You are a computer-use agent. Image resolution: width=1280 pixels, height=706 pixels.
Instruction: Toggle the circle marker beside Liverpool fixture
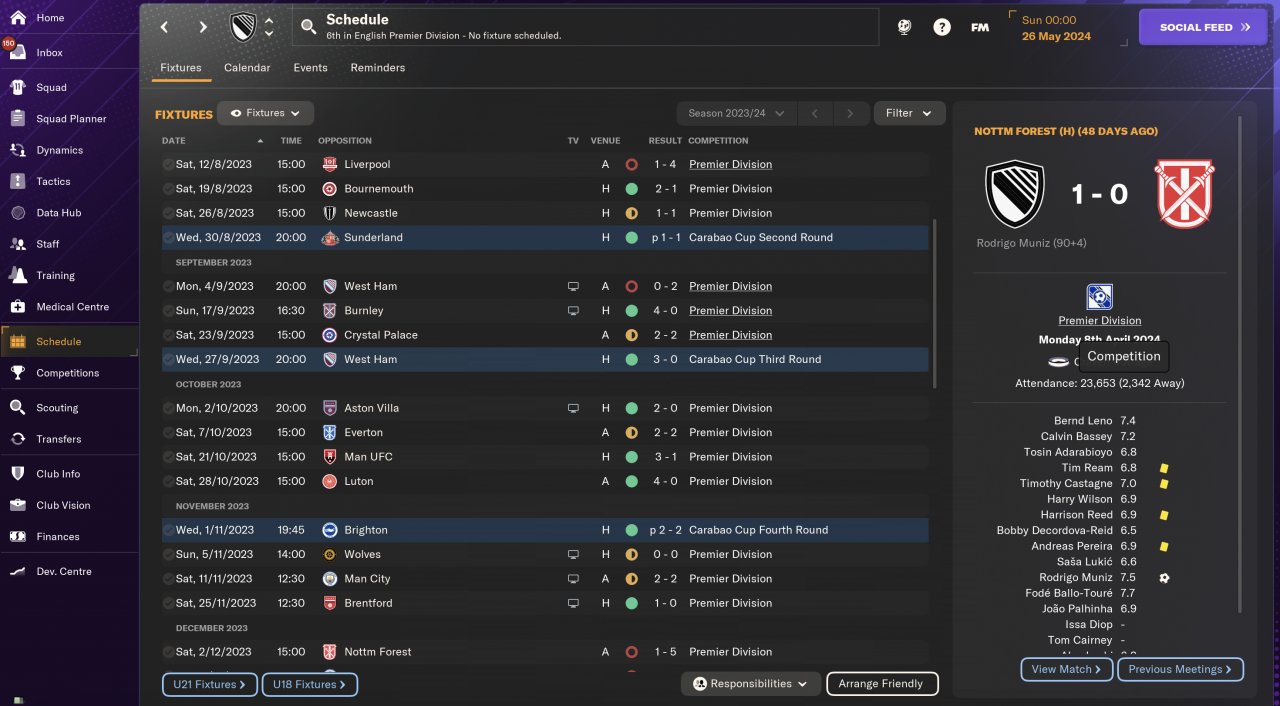tap(168, 164)
